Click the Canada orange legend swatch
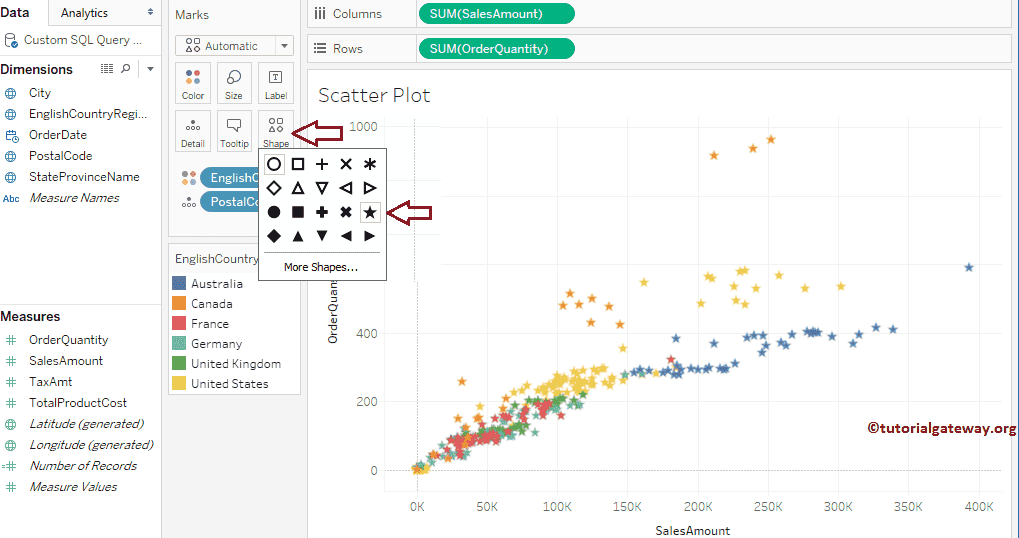Viewport: 1019px width, 538px height. pyautogui.click(x=179, y=304)
